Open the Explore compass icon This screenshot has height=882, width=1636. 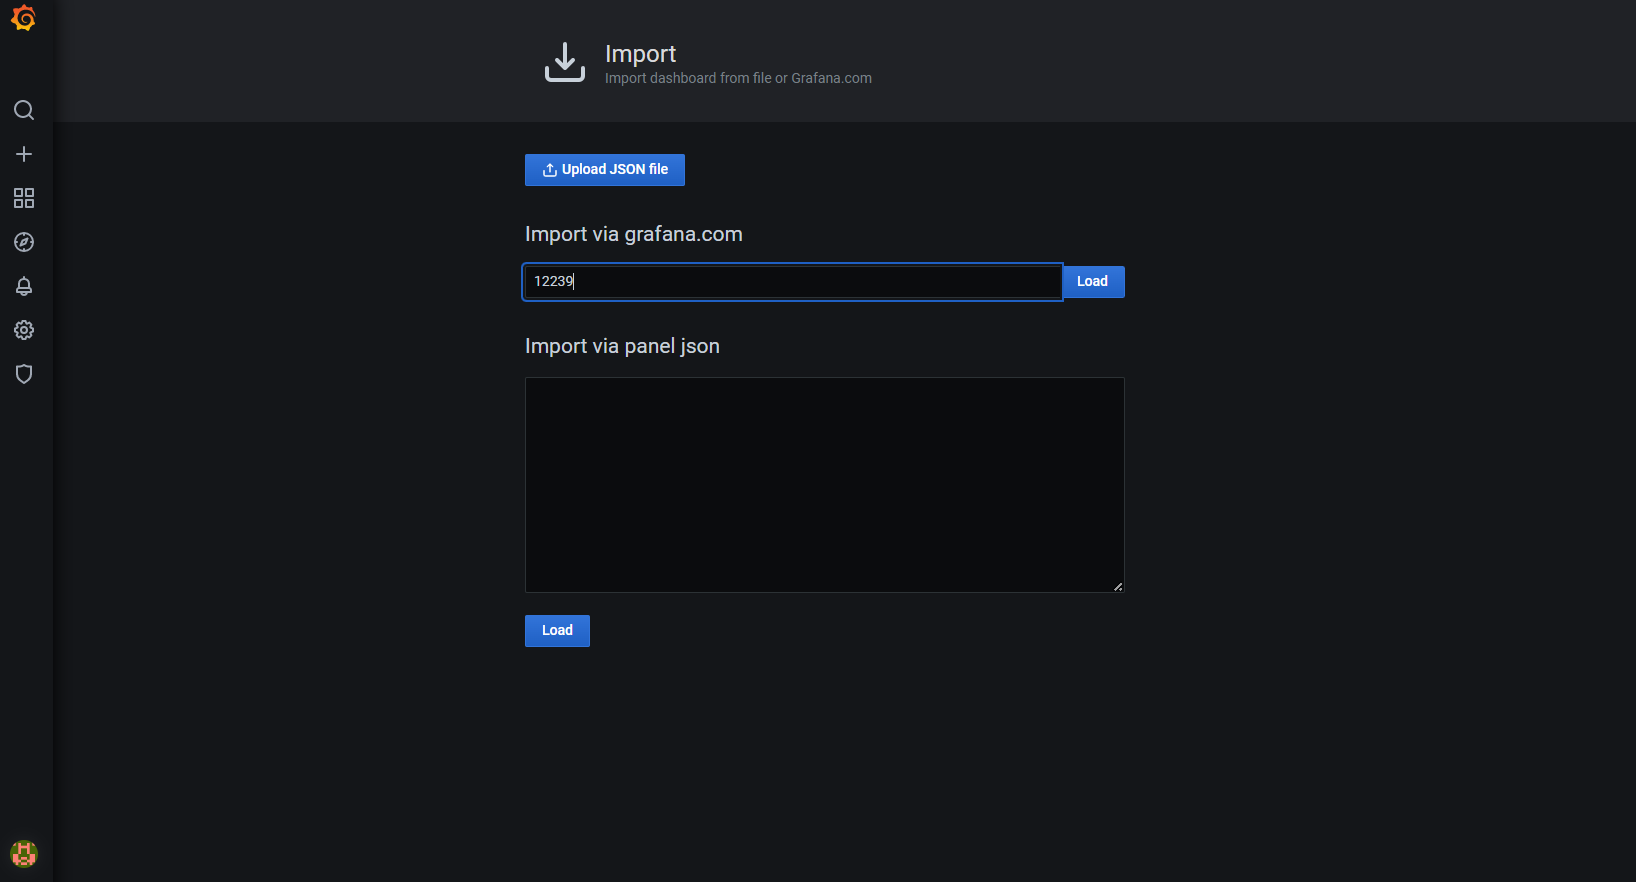(x=24, y=242)
